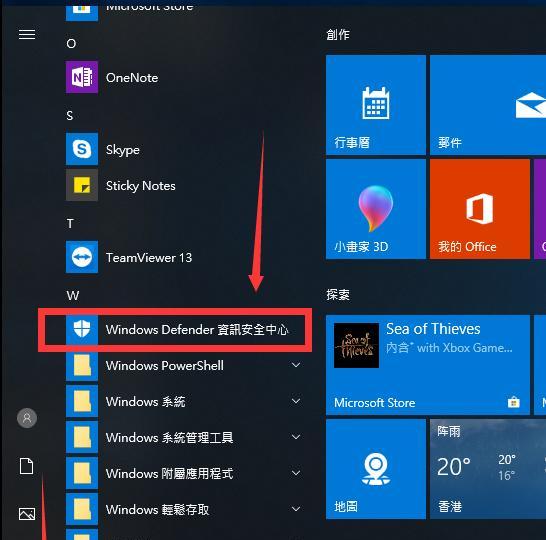Viewport: 546px width, 540px height.
Task: Click the Windows 附屬應用程式 folder icon
Action: point(82,473)
